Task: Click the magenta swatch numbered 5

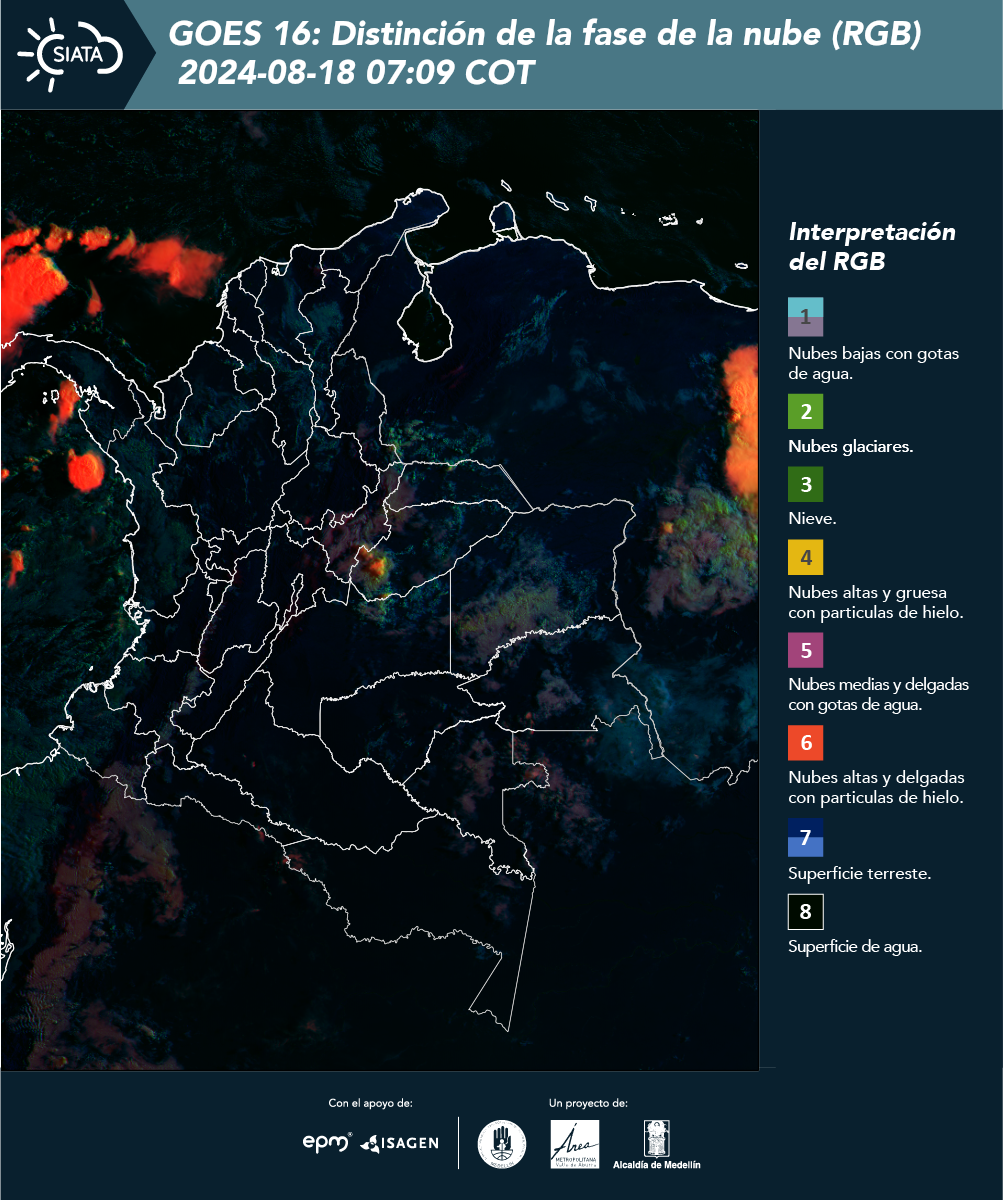Action: [805, 650]
